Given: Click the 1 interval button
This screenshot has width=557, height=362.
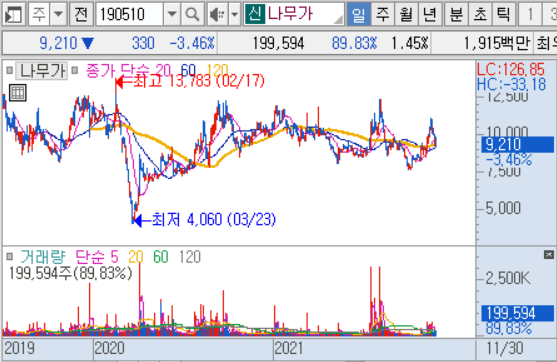Looking at the screenshot, I should click(x=530, y=14).
